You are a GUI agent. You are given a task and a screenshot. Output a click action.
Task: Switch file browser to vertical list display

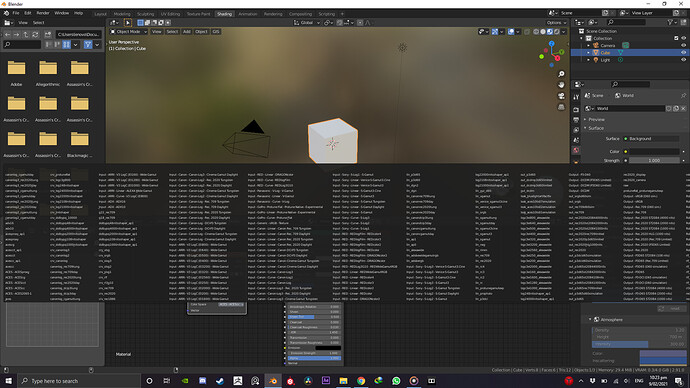pos(48,44)
